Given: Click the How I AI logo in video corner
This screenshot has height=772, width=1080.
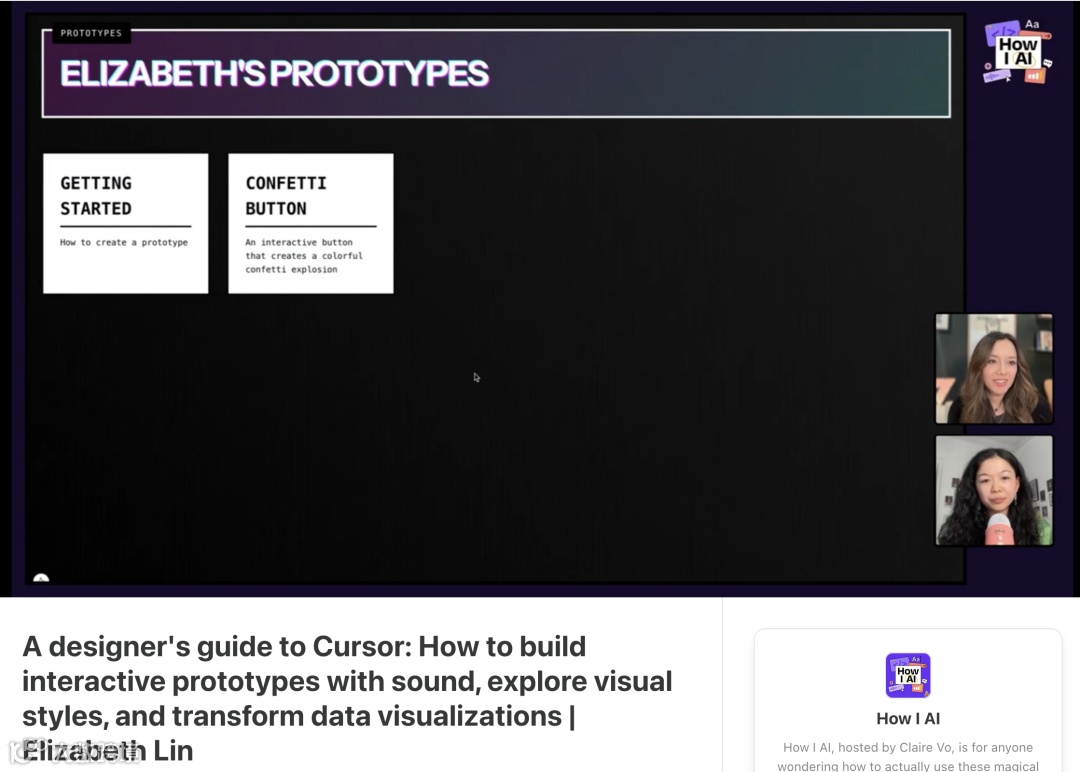Looking at the screenshot, I should pos(1017,52).
